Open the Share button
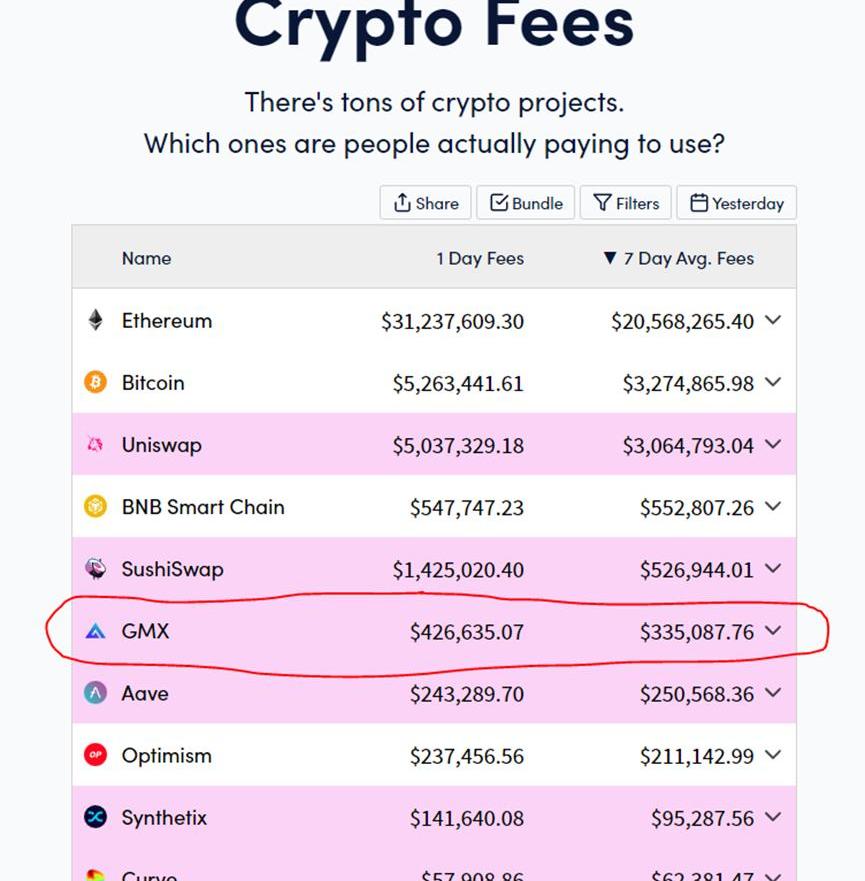The image size is (865, 881). [x=425, y=203]
